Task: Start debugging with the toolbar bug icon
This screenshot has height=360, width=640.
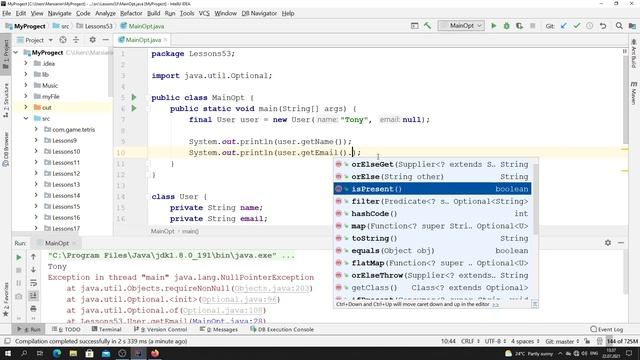Action: coord(507,26)
